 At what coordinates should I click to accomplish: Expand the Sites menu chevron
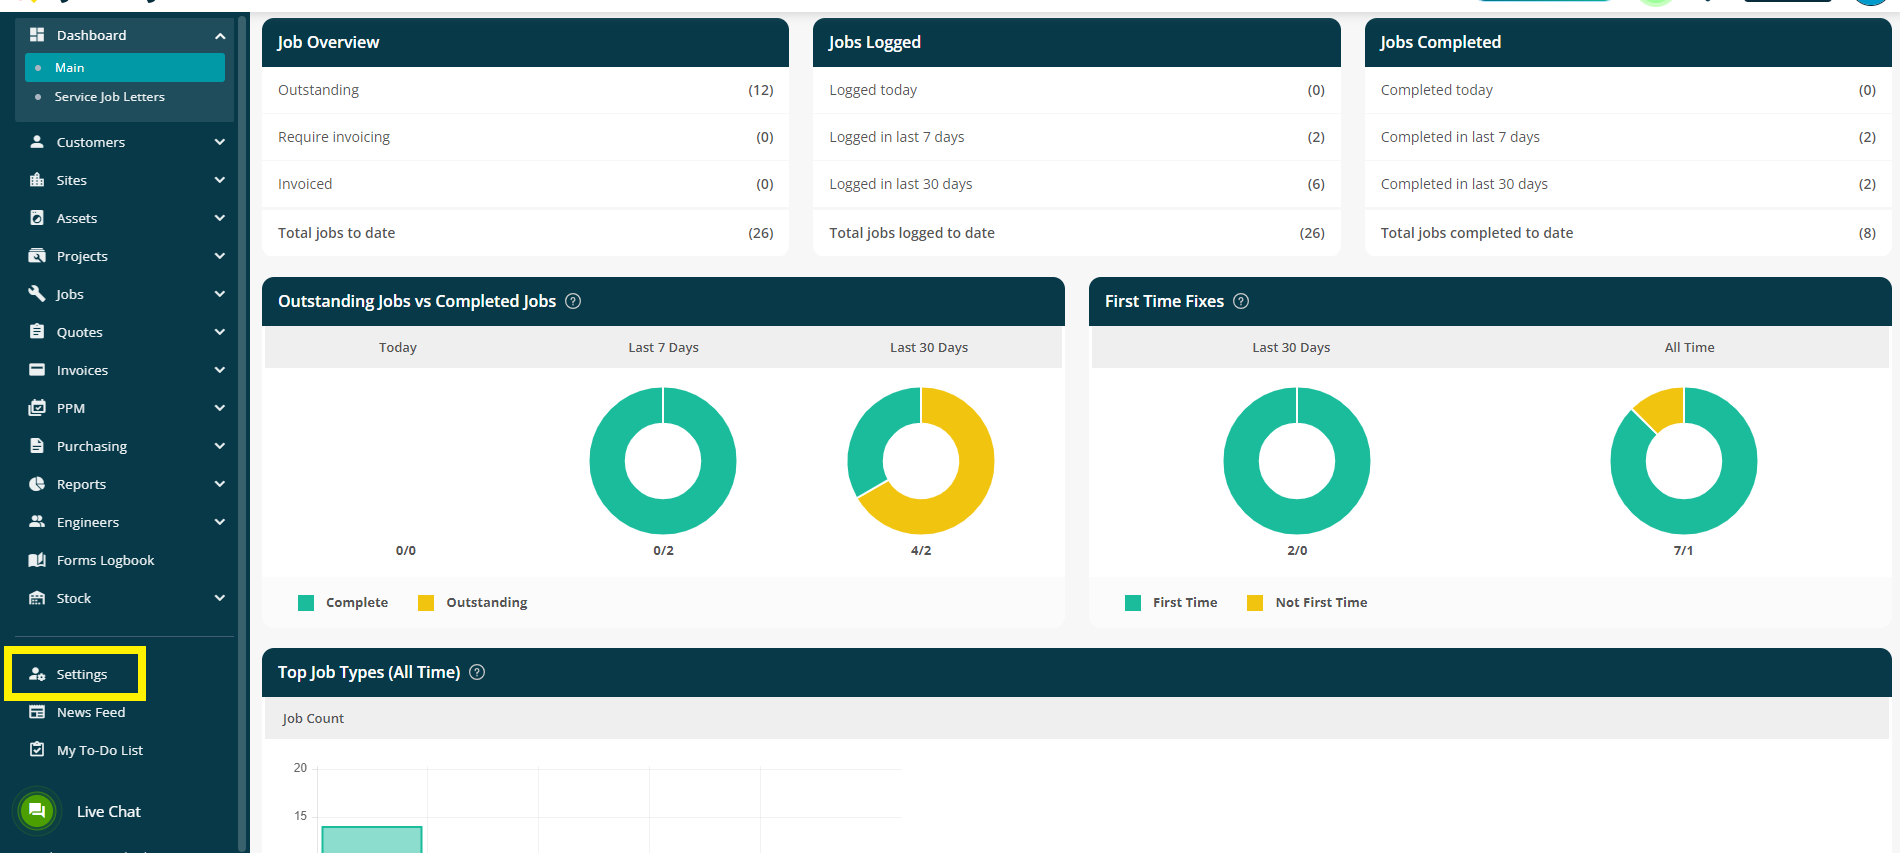220,180
